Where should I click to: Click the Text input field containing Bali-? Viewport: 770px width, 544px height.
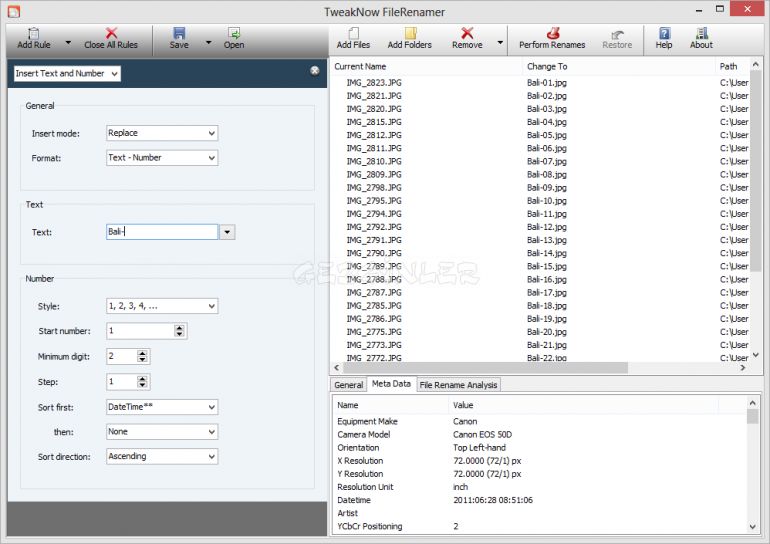point(162,232)
